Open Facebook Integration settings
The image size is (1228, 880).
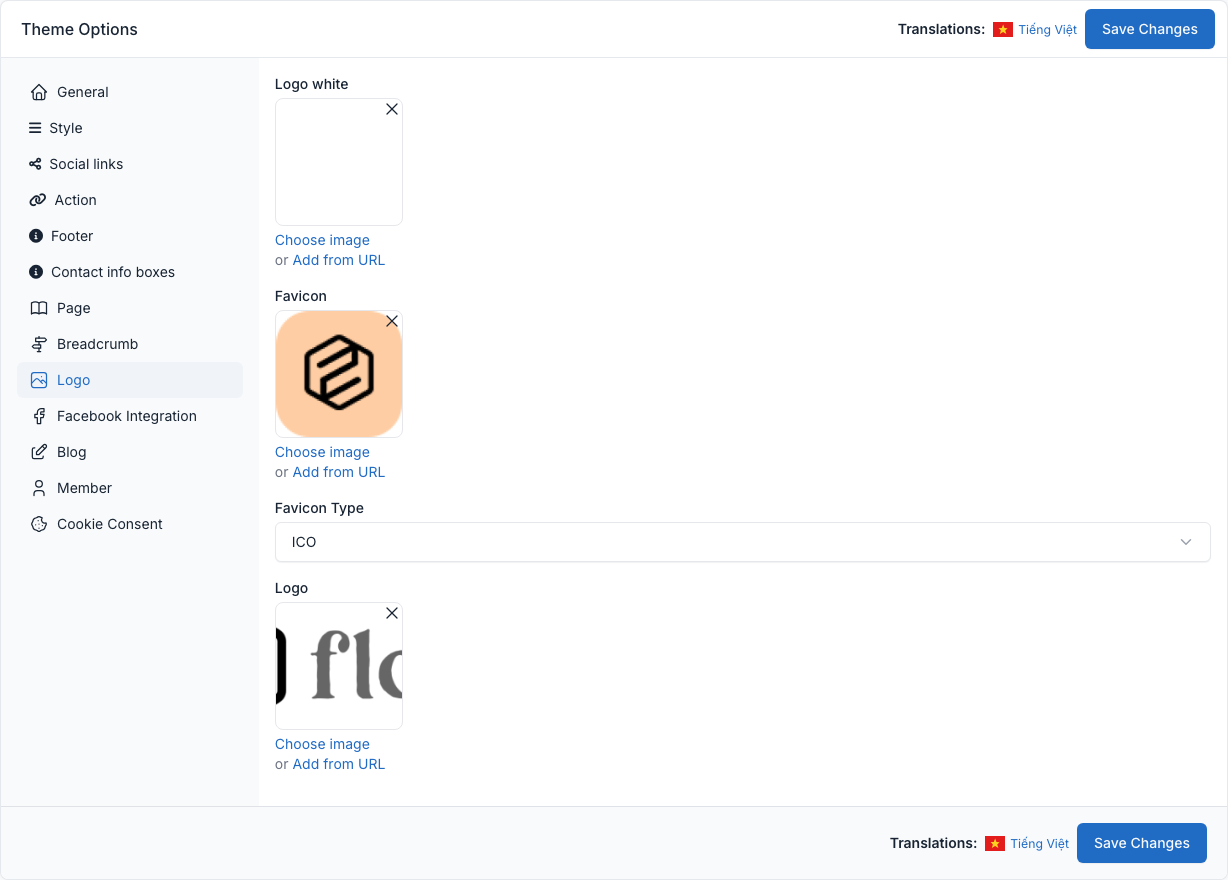(x=130, y=416)
